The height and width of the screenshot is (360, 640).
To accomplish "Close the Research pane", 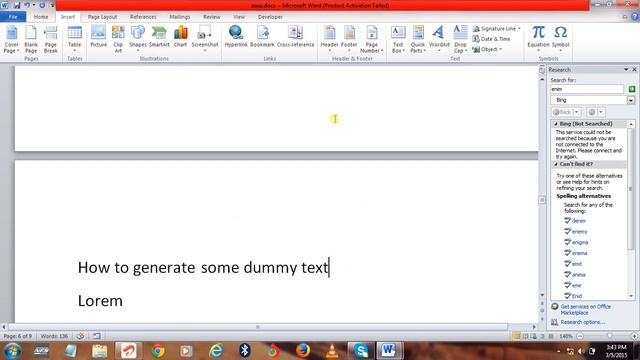I will click(x=634, y=70).
